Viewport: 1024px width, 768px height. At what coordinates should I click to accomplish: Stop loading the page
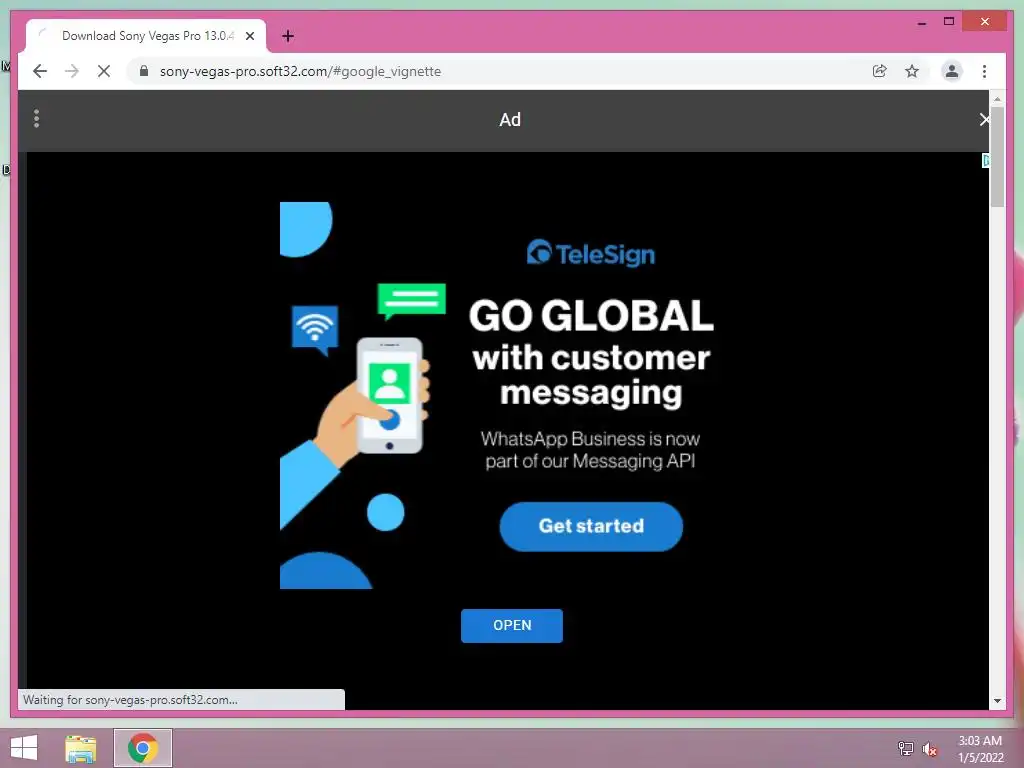point(104,71)
